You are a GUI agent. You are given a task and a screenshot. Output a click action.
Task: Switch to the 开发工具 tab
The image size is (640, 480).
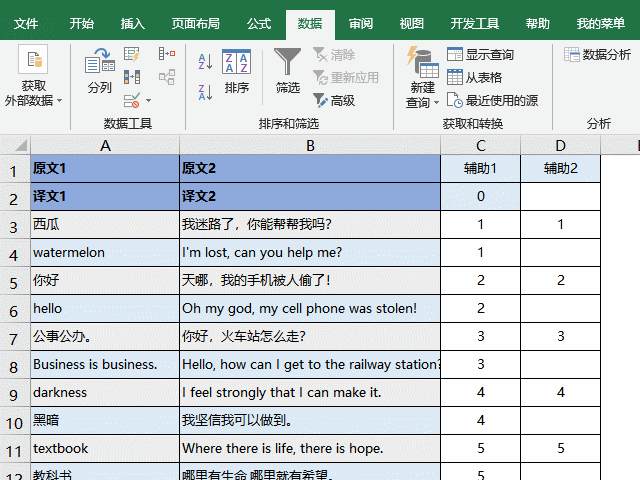(475, 24)
